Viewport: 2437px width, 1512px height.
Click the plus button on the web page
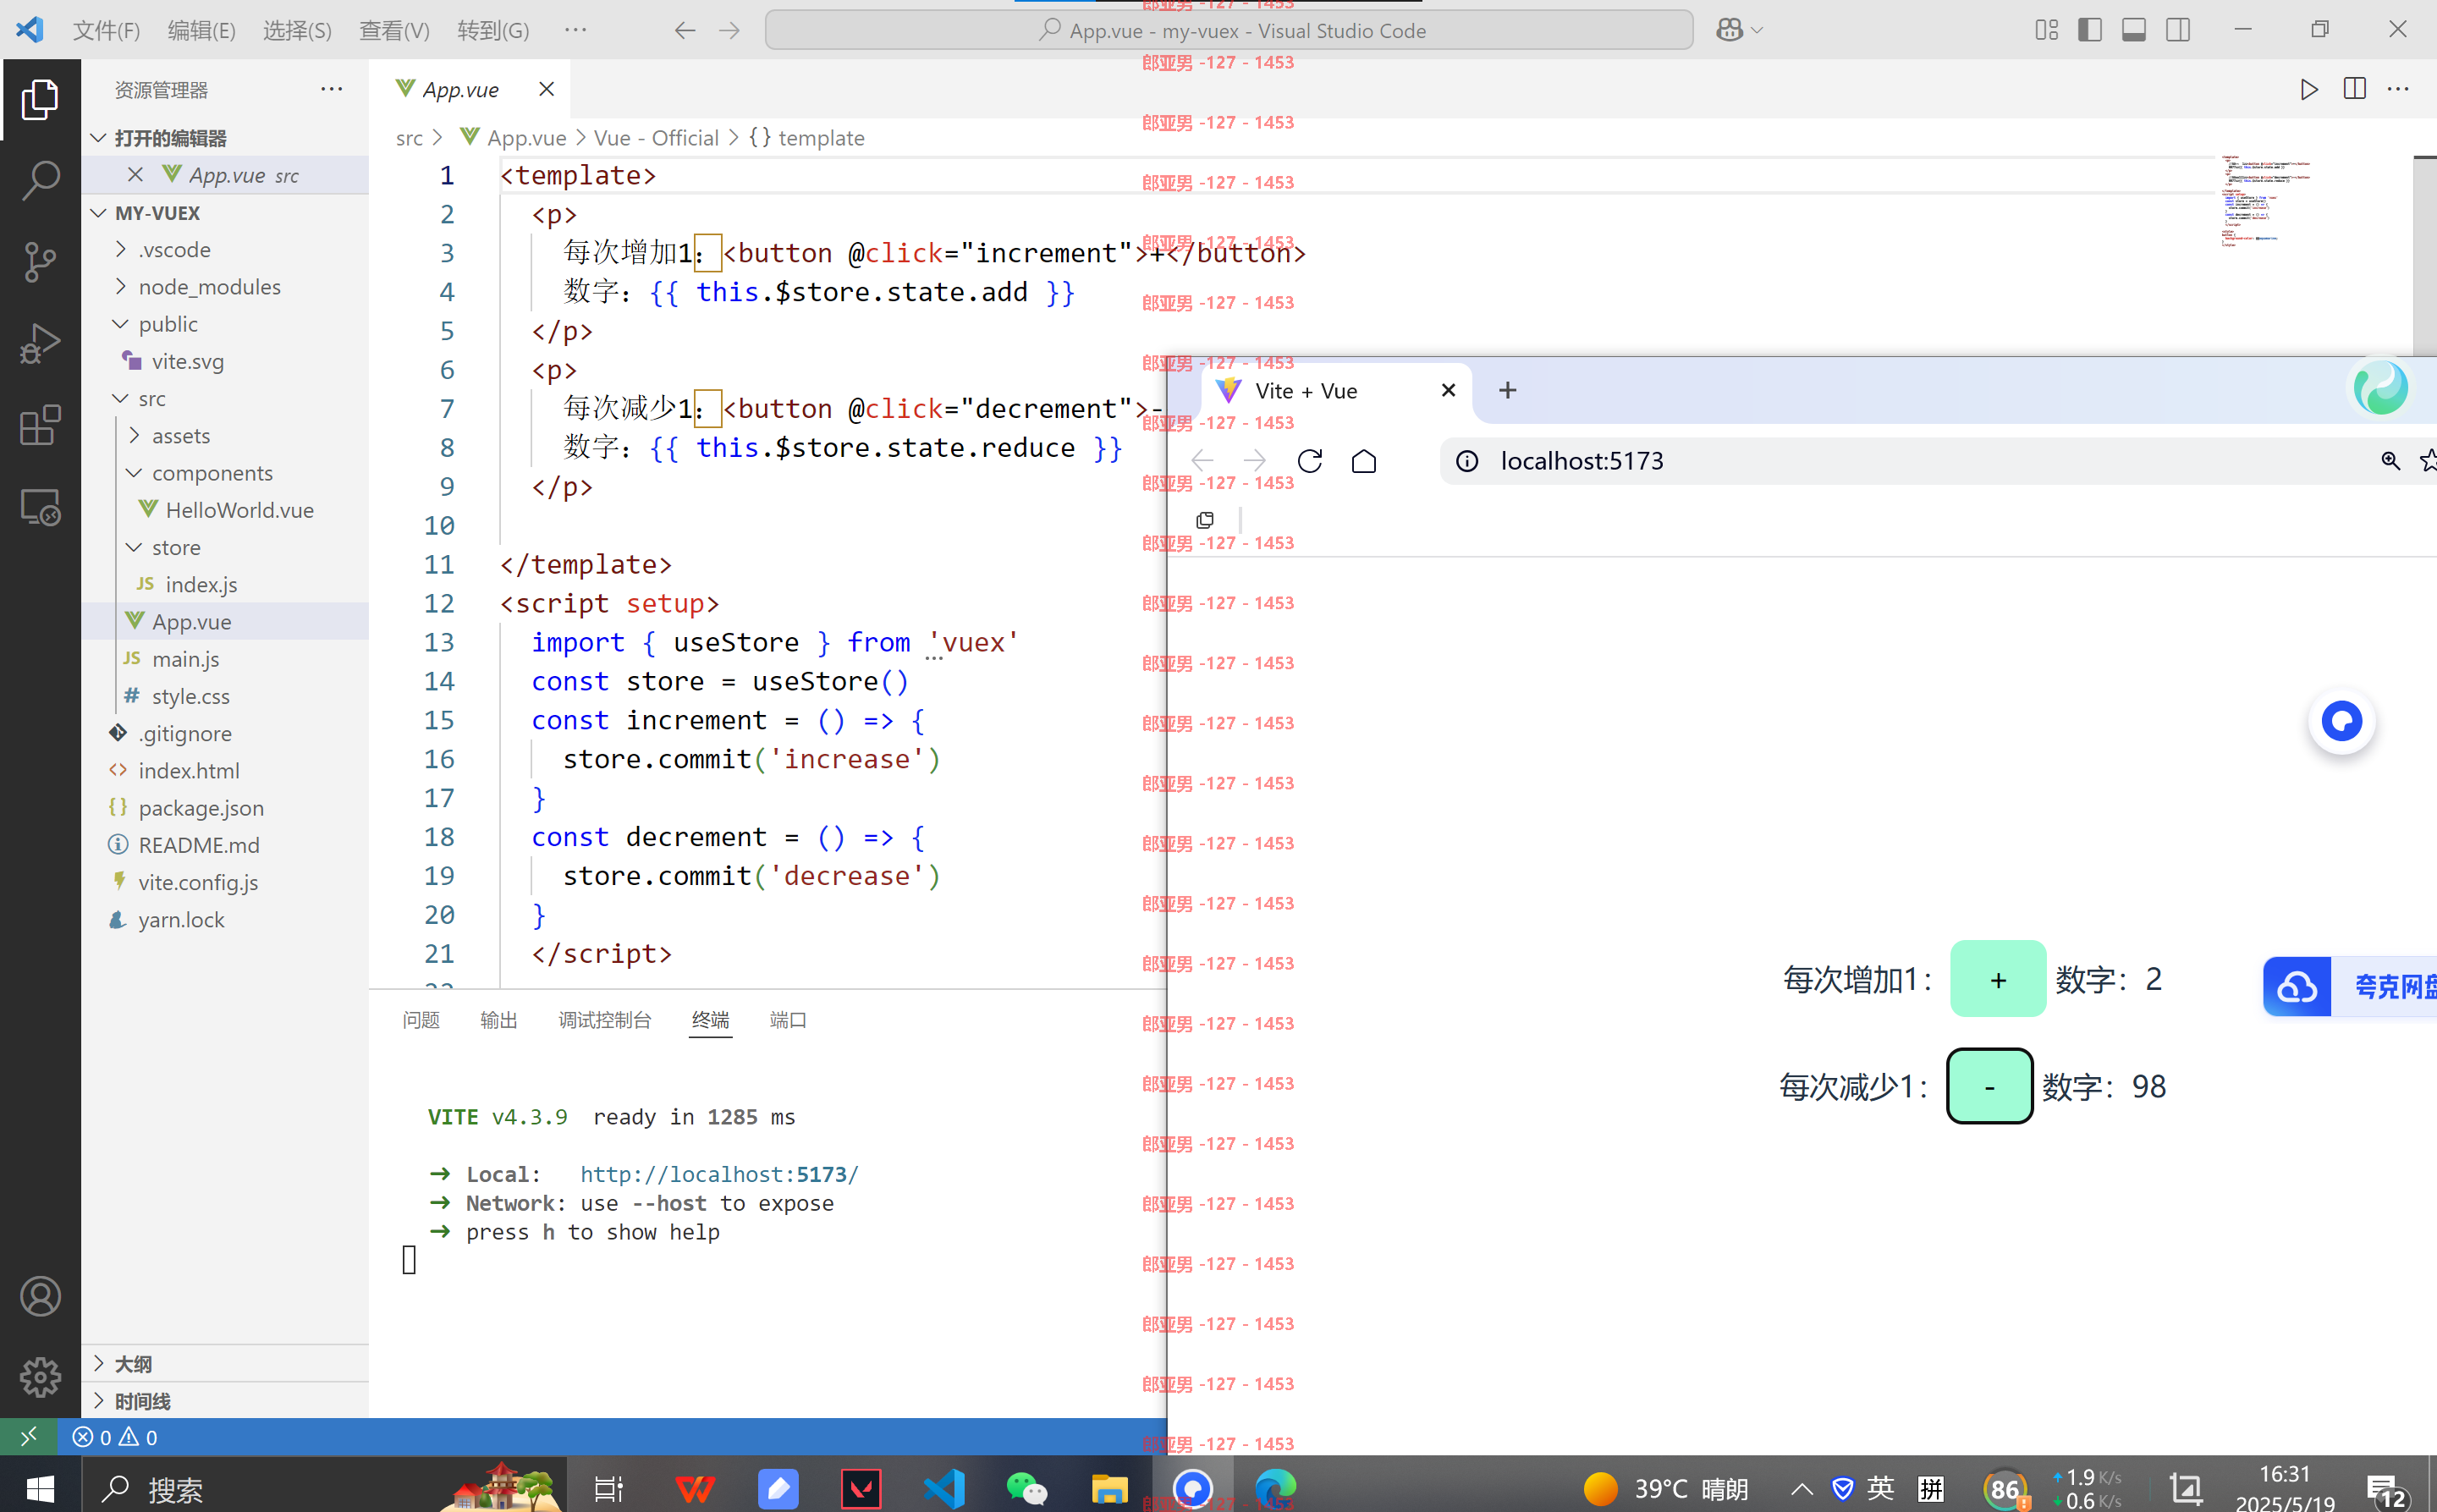(x=1997, y=979)
